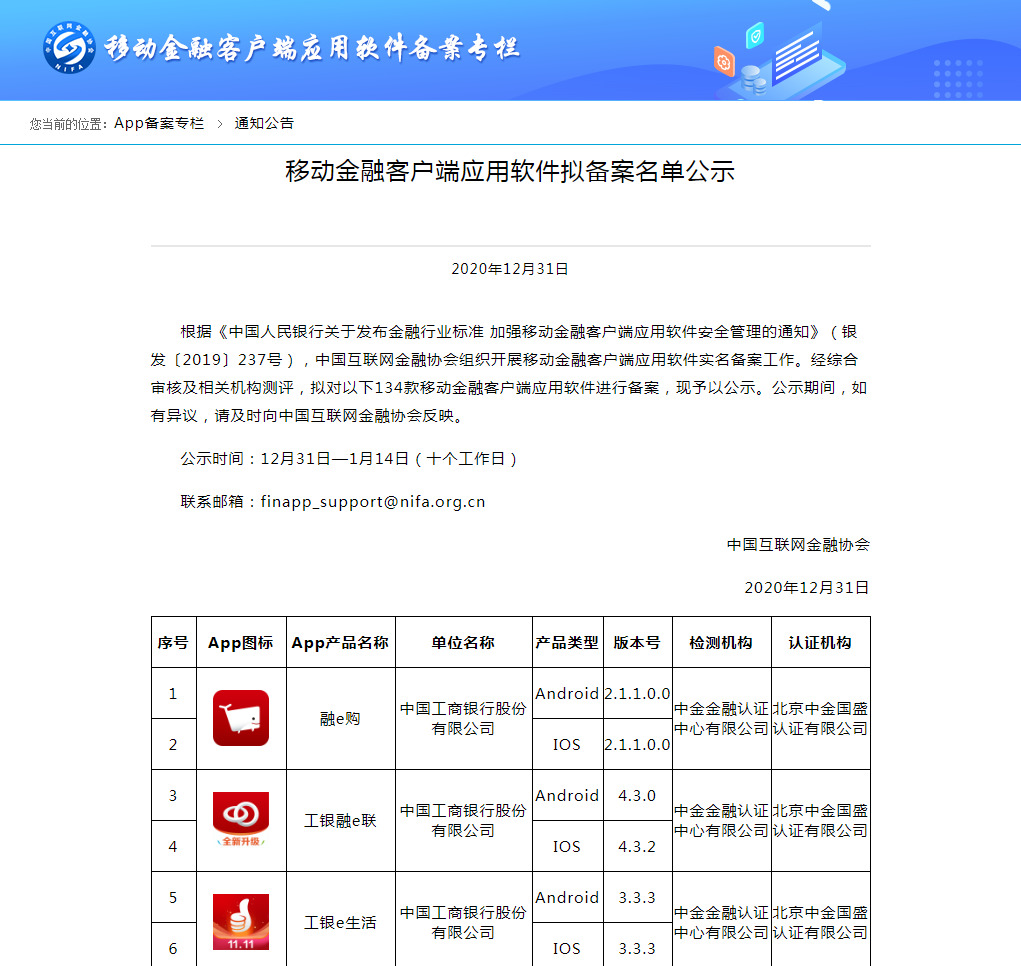Click row number 5 cell
This screenshot has width=1021, height=966.
pyautogui.click(x=173, y=897)
